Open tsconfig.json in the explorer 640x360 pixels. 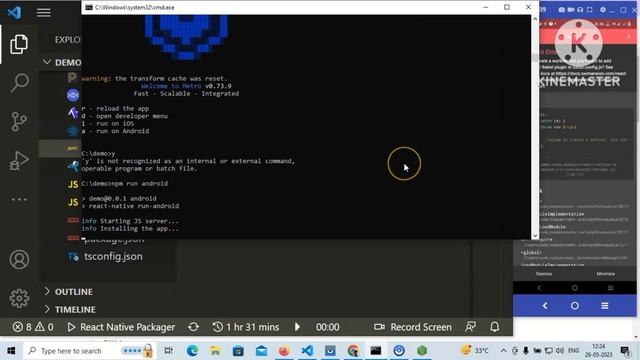[x=113, y=256]
